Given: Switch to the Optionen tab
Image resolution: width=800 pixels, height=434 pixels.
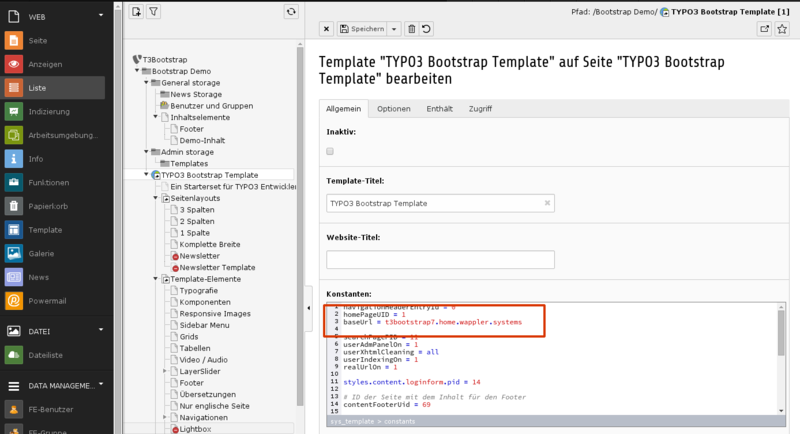Looking at the screenshot, I should click(393, 109).
